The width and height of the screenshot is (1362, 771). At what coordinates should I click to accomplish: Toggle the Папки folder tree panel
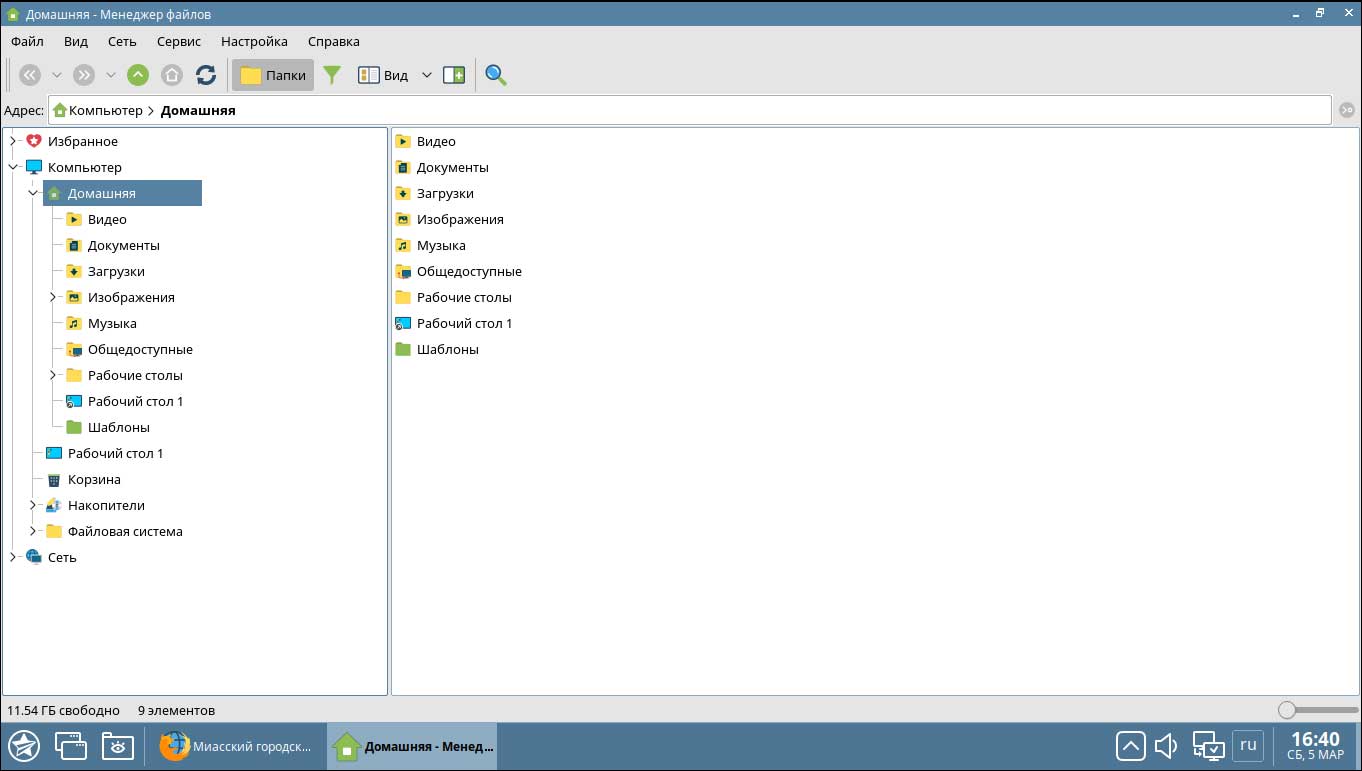coord(273,75)
